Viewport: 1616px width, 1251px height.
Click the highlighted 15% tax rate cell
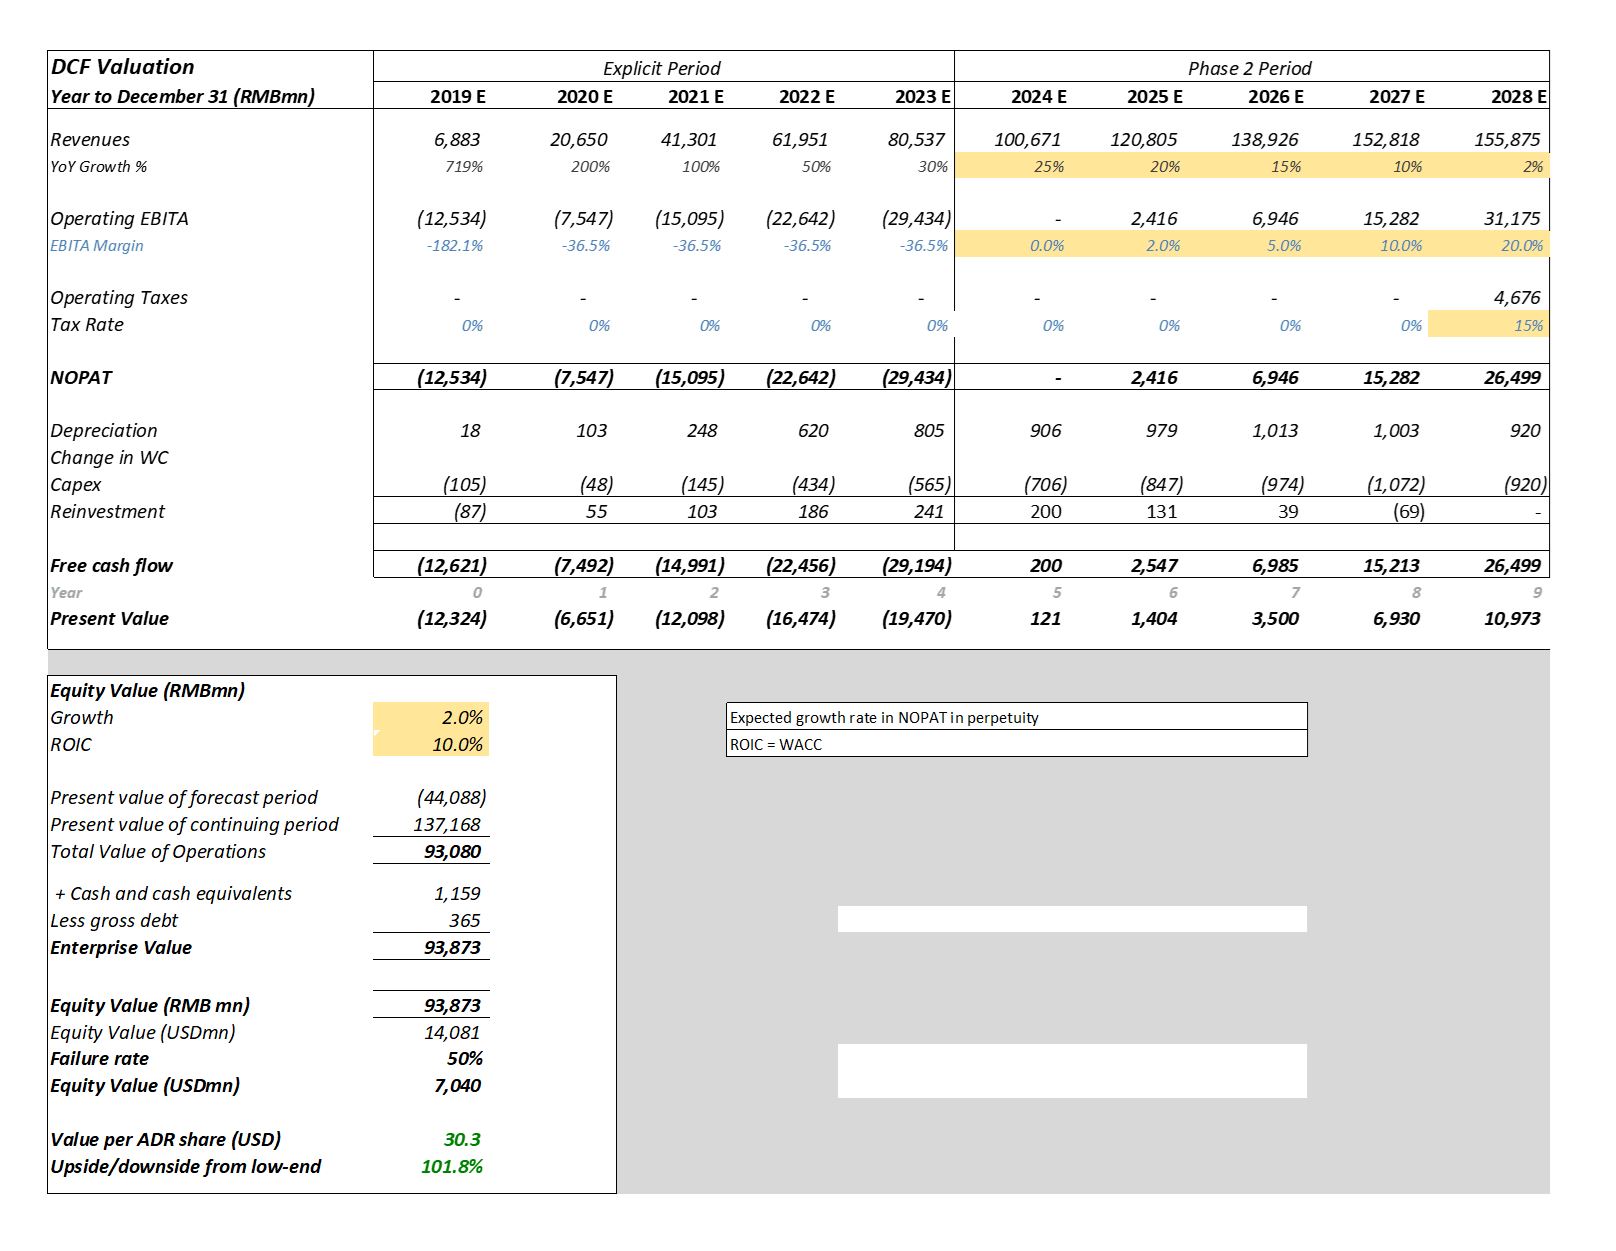tap(1488, 324)
